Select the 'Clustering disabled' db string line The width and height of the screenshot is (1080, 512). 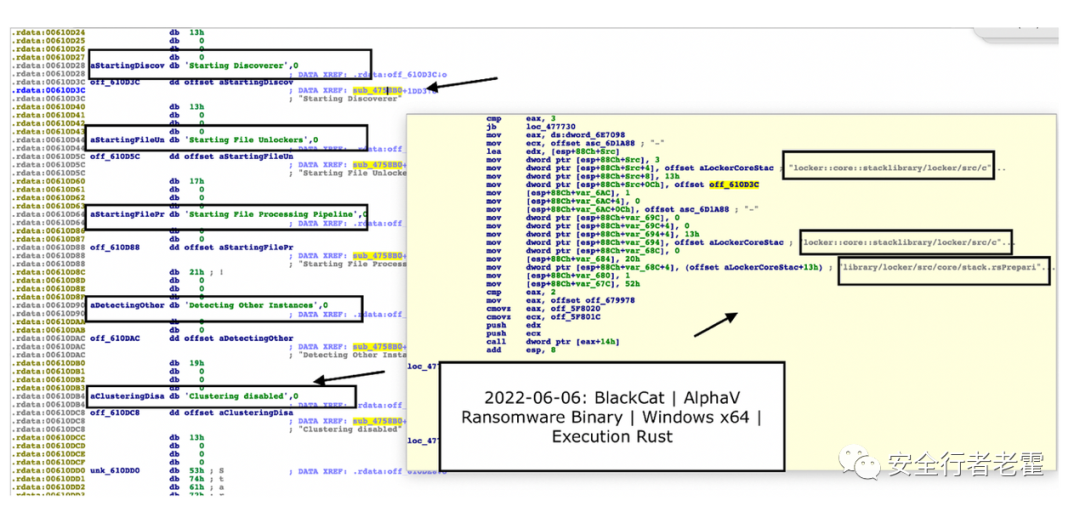(194, 396)
